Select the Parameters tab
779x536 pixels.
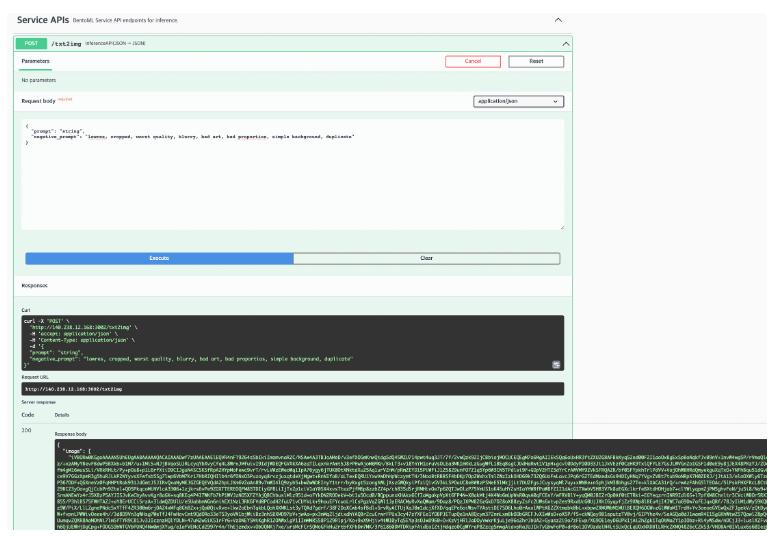[x=35, y=61]
